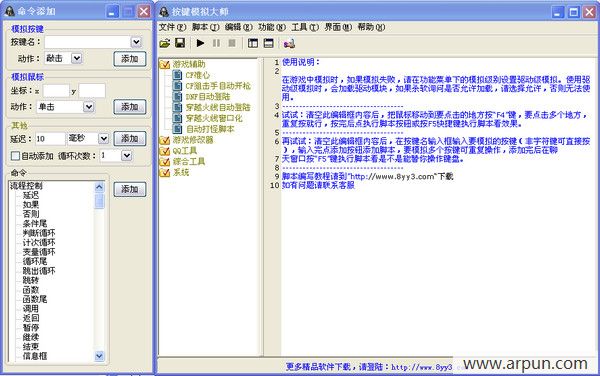
Task: Open the 毫秒 delay unit dropdown
Action: (103, 138)
